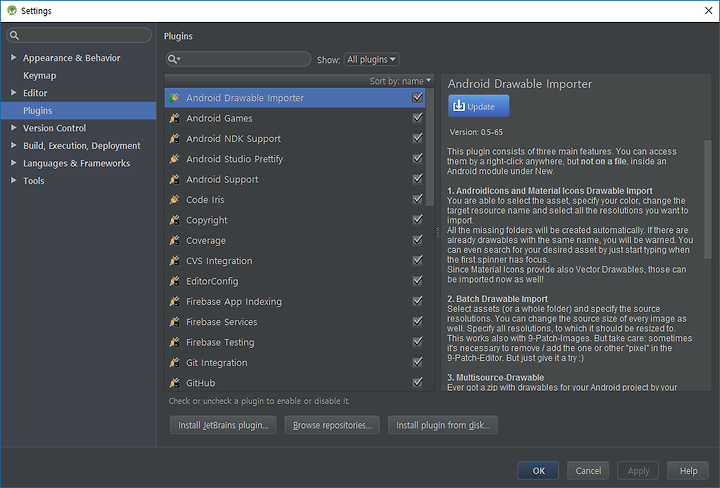This screenshot has width=720, height=488.
Task: Click the Firebase Testing plugin icon
Action: click(174, 342)
